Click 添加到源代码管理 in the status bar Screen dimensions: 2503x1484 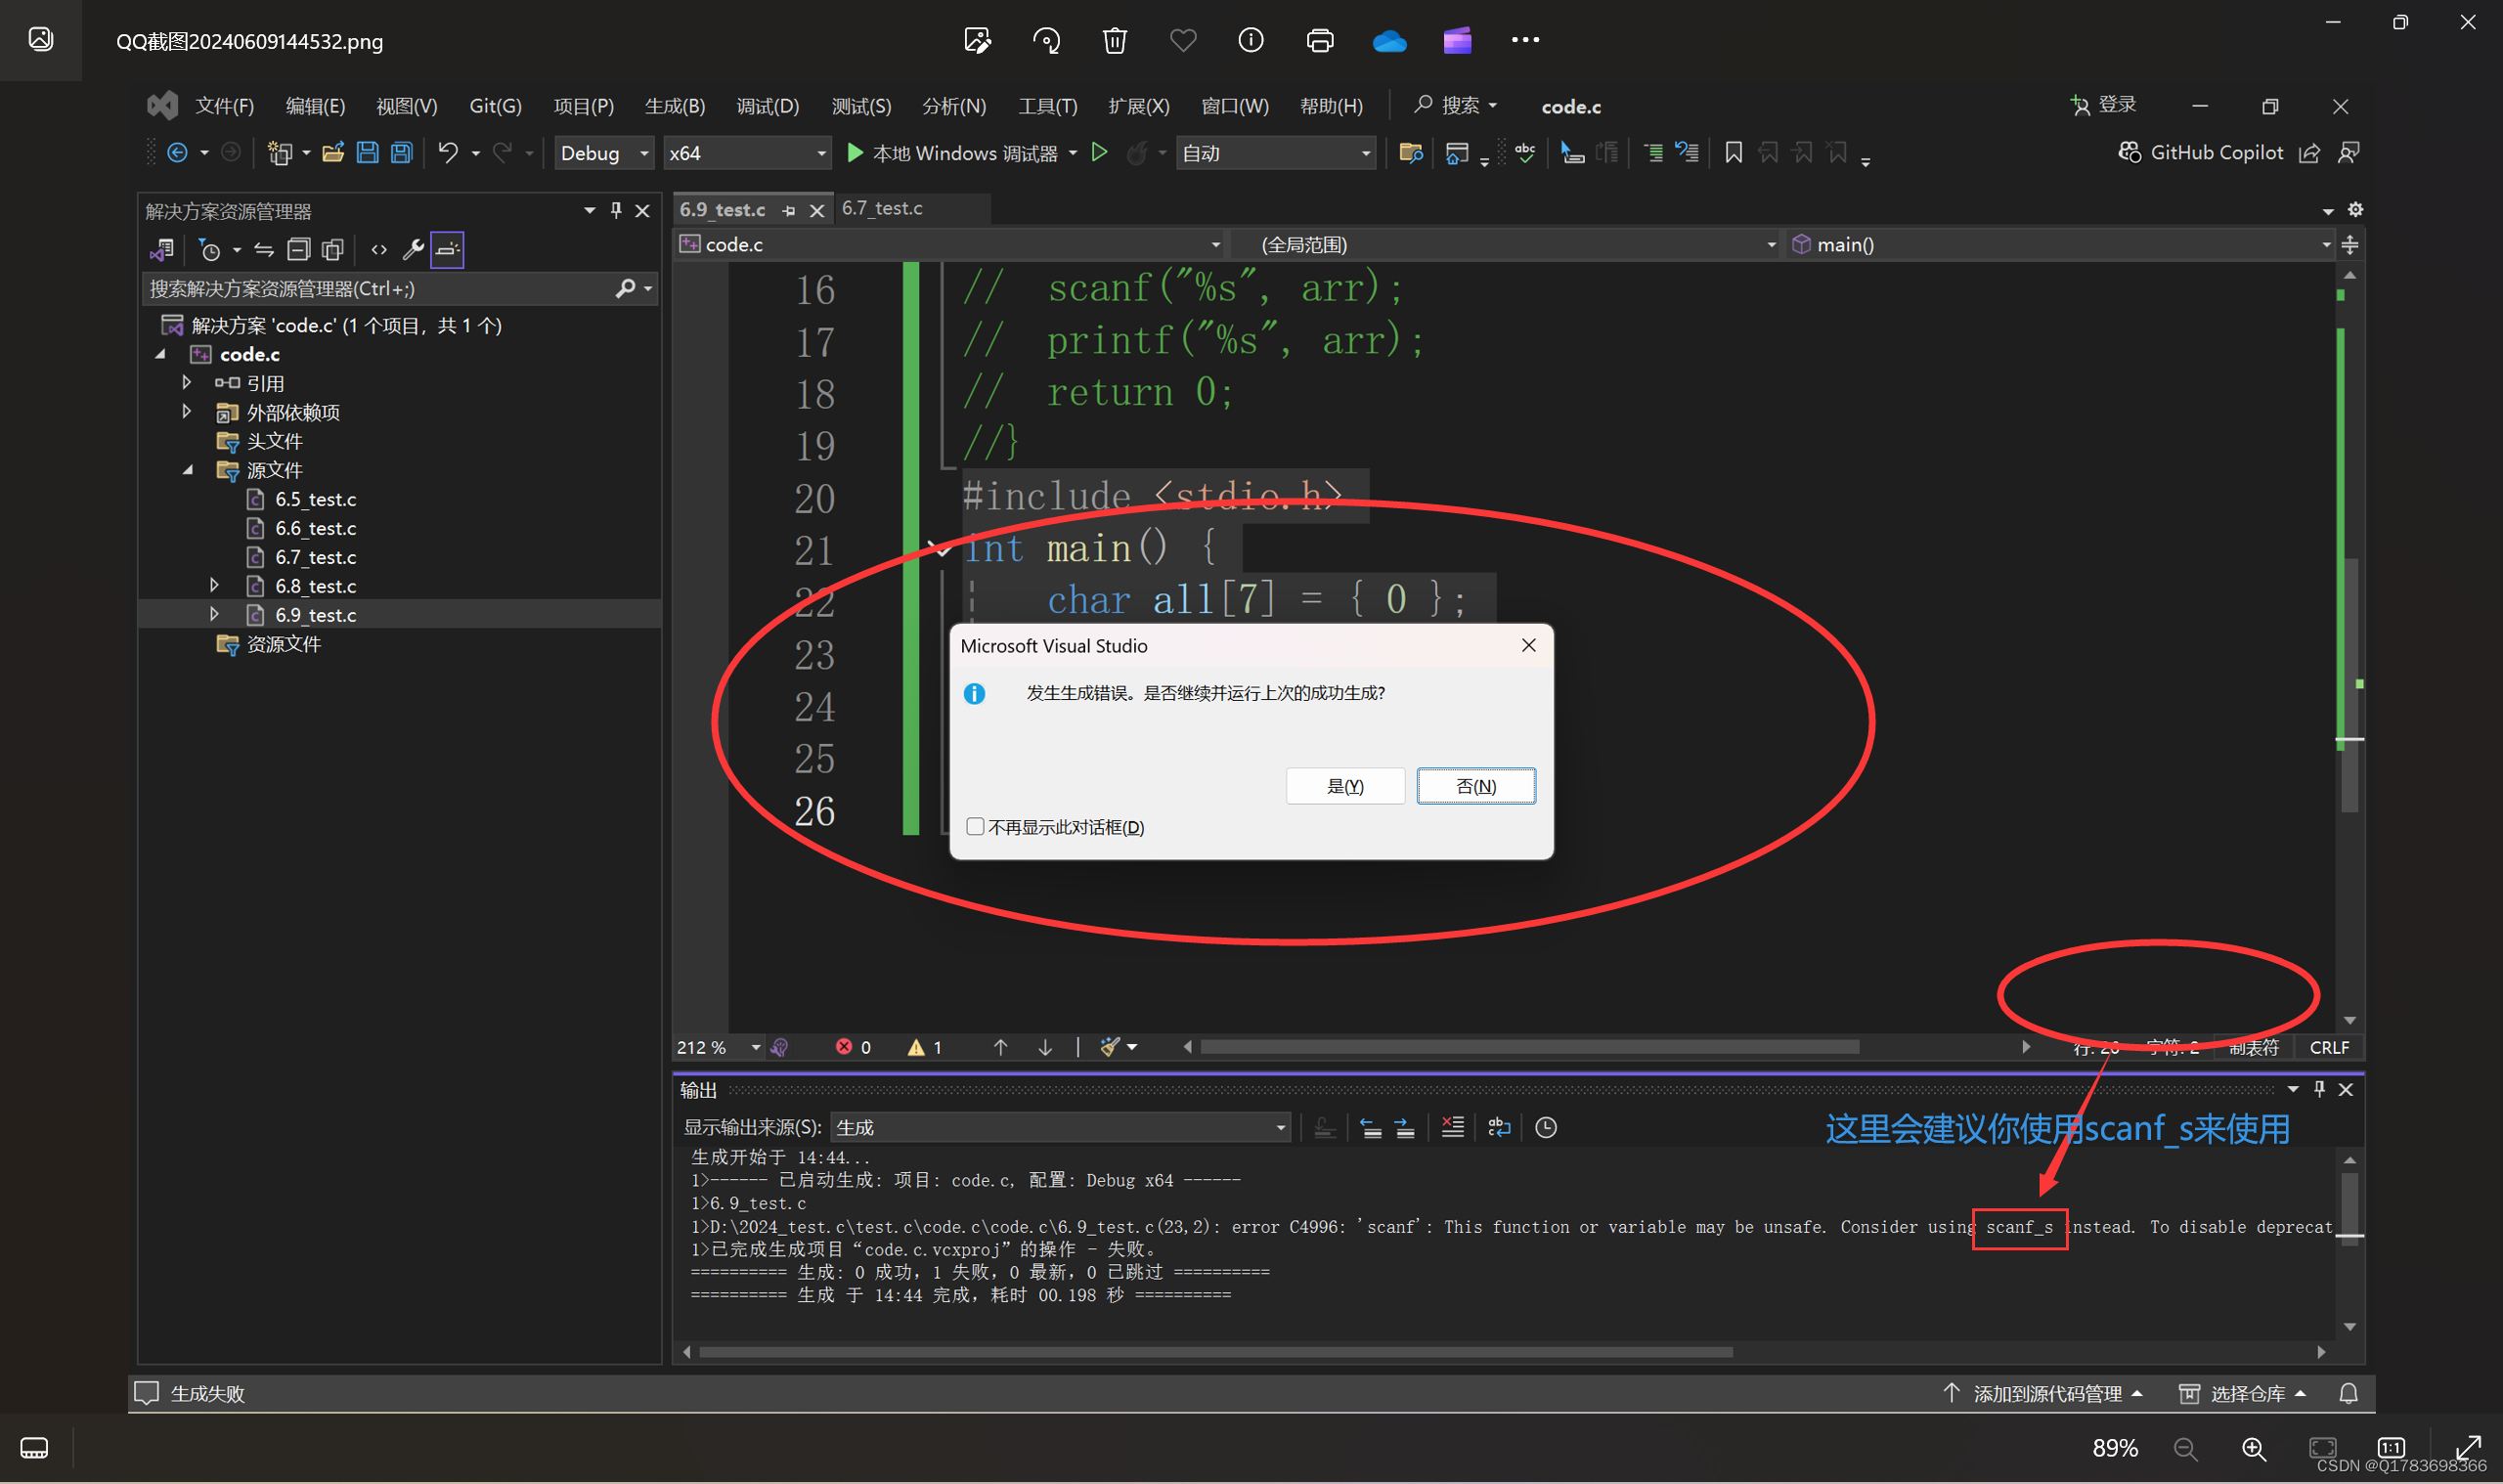[x=2043, y=1393]
